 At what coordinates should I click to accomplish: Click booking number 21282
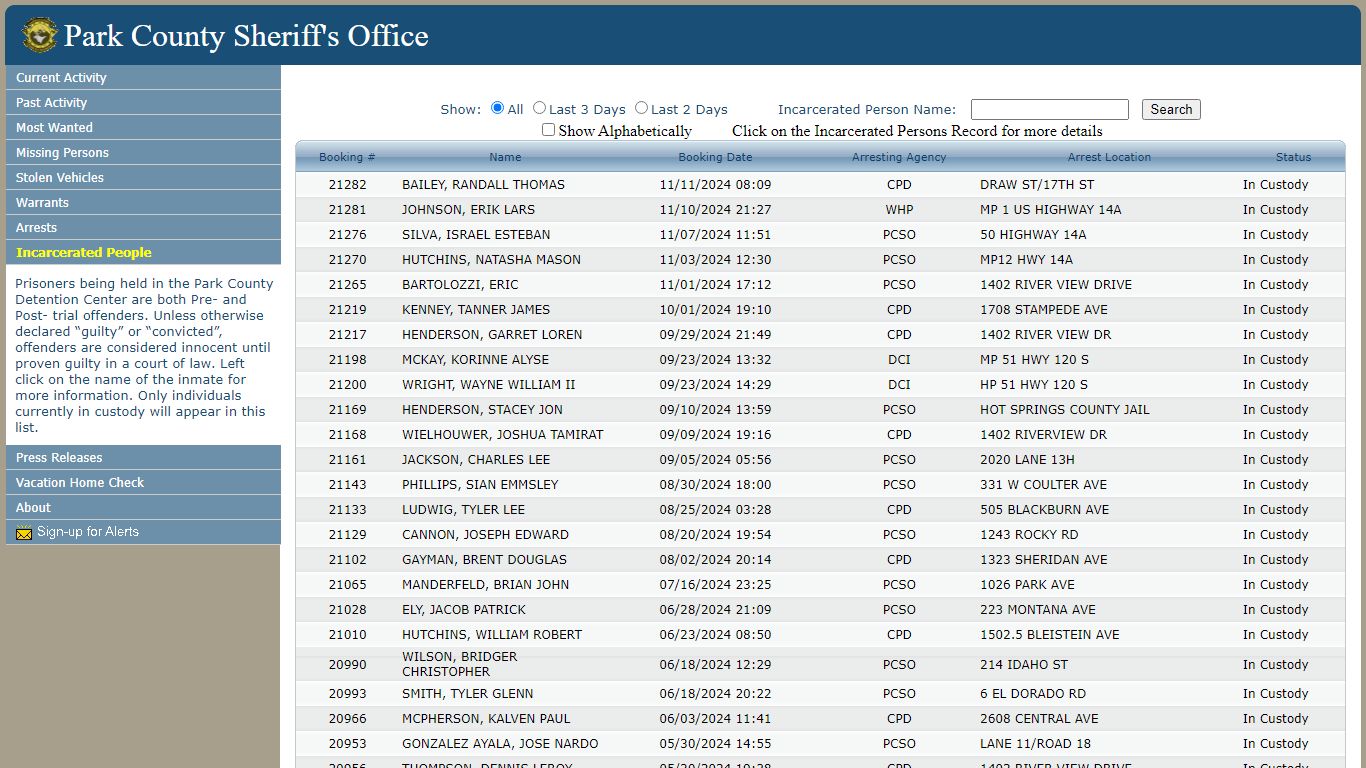click(347, 185)
